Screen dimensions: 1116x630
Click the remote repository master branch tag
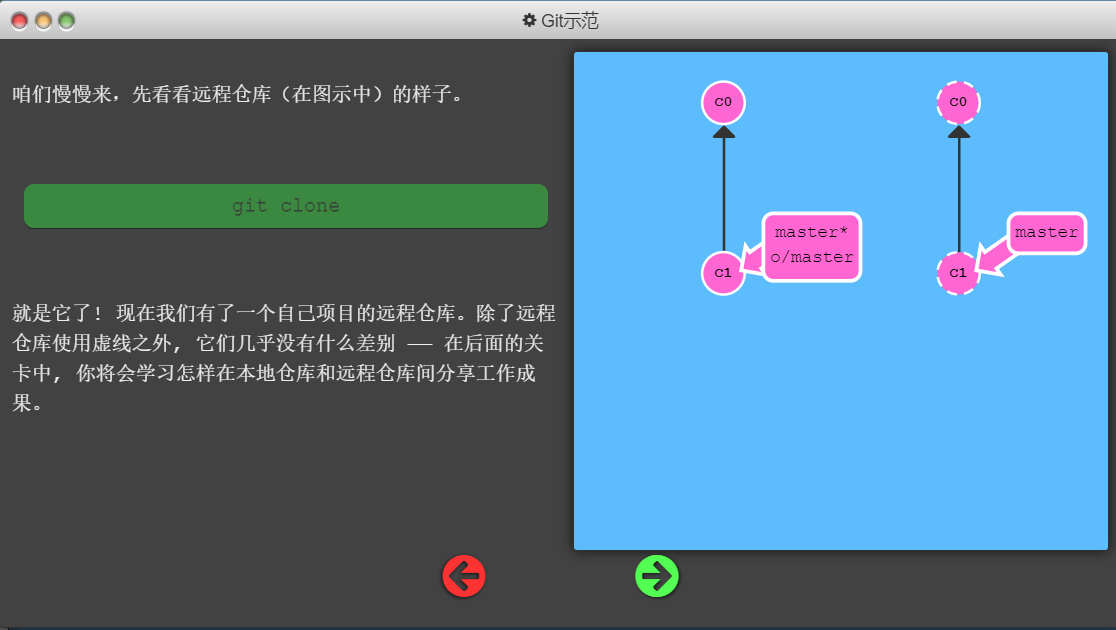(x=1046, y=233)
